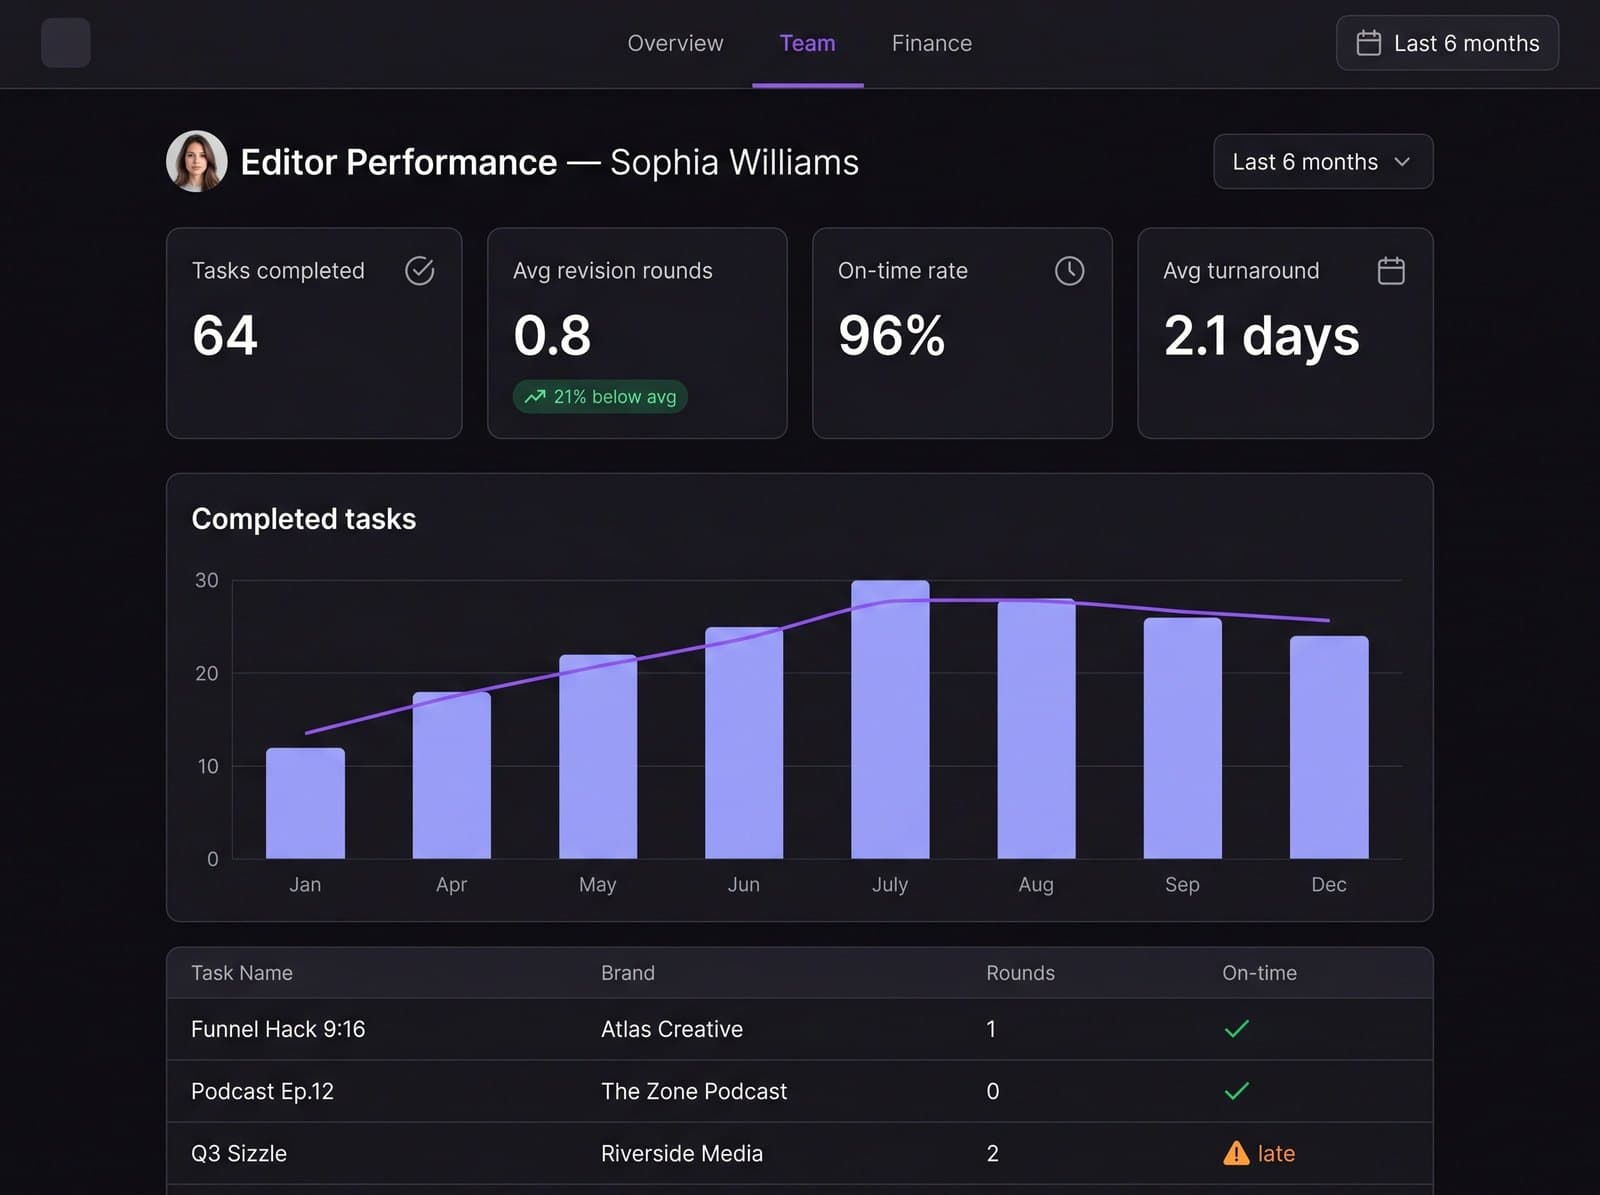Select the Podcast Ep.12 task name
This screenshot has height=1195, width=1600.
click(x=262, y=1091)
